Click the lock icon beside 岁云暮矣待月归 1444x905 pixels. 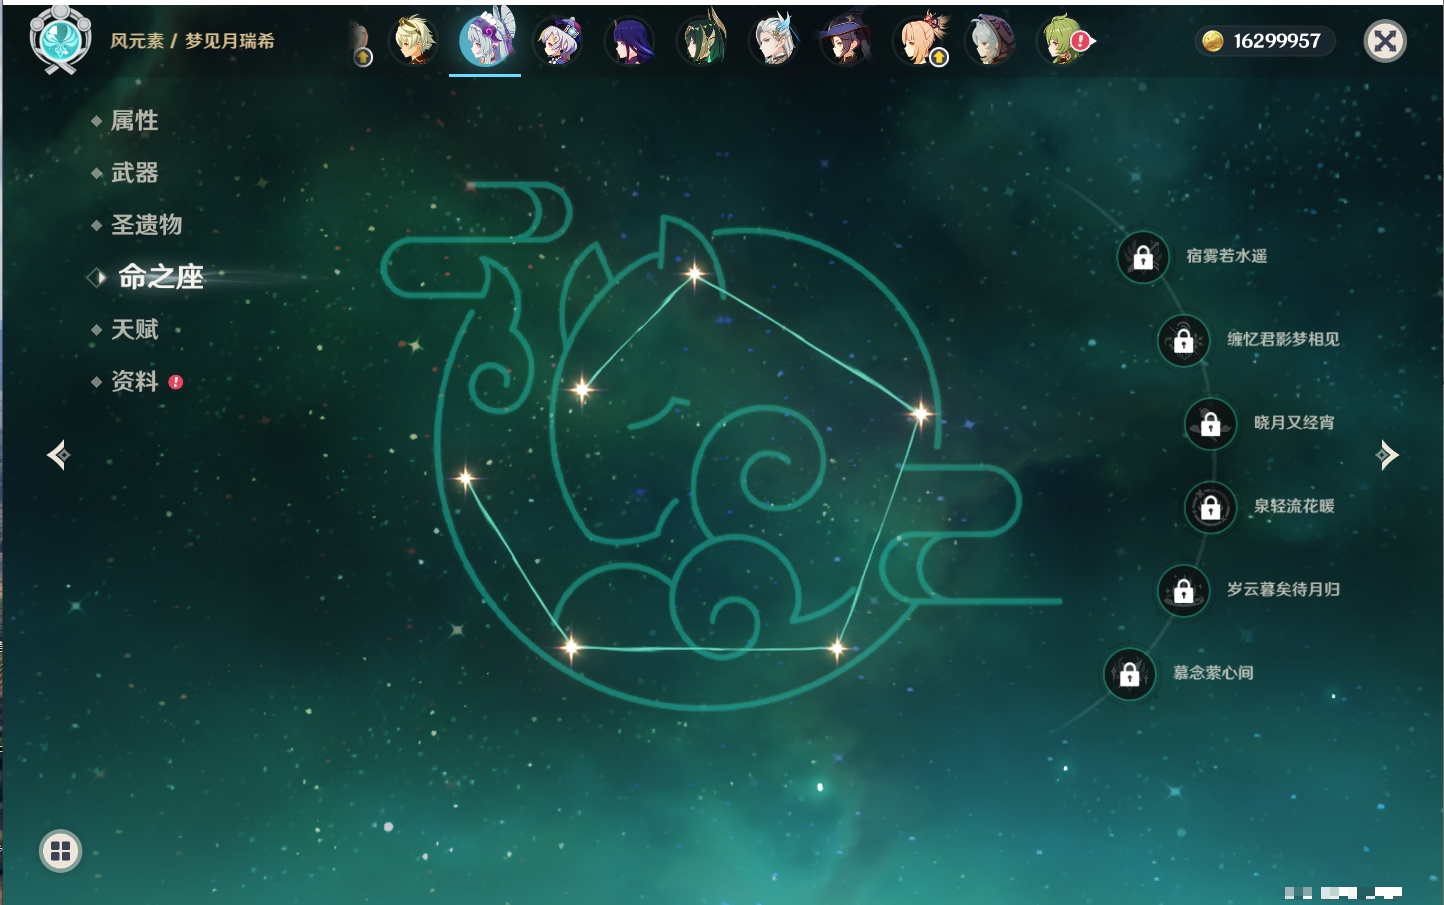[x=1184, y=590]
